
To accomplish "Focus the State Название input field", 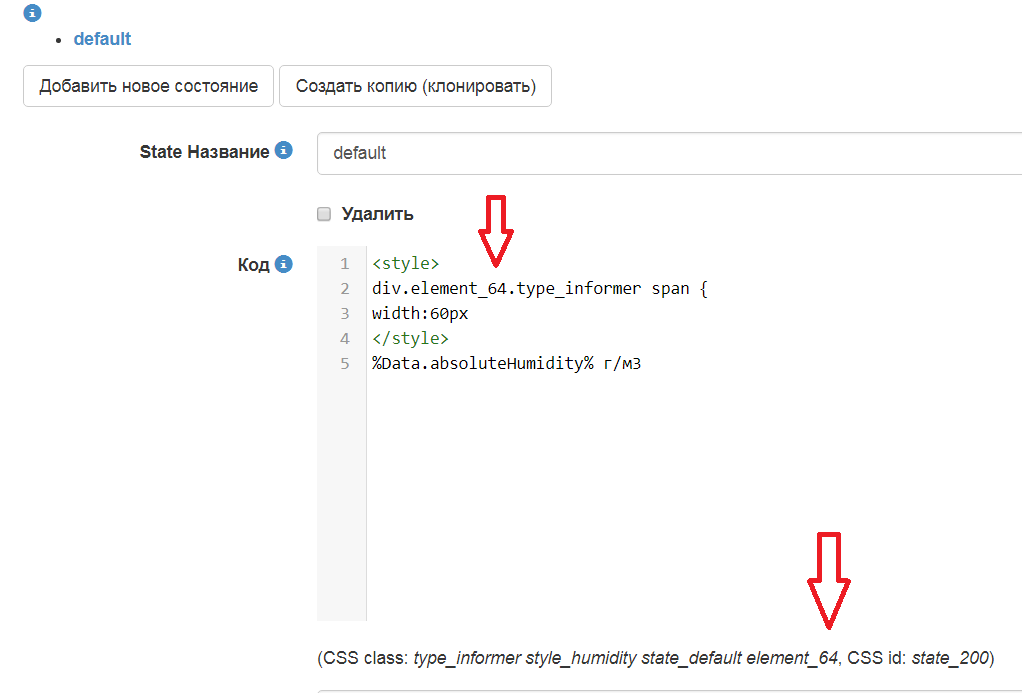I will pos(670,153).
